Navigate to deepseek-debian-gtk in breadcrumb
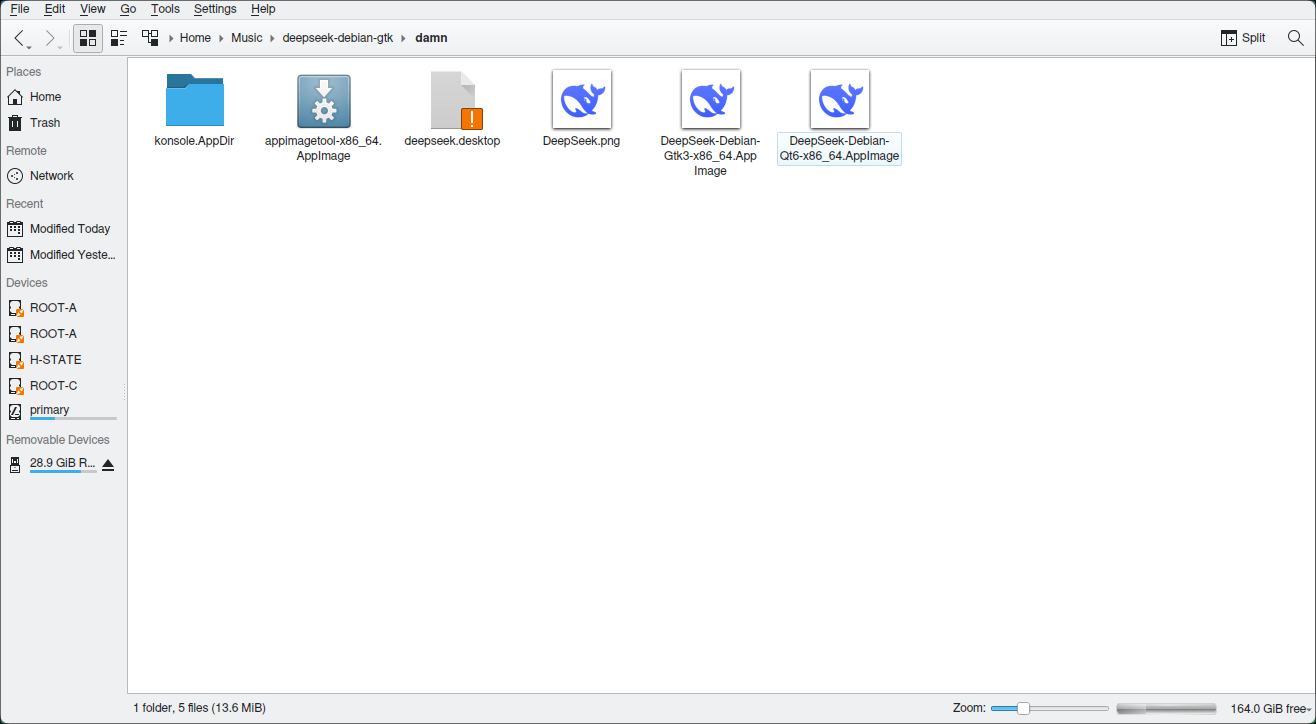 point(338,38)
